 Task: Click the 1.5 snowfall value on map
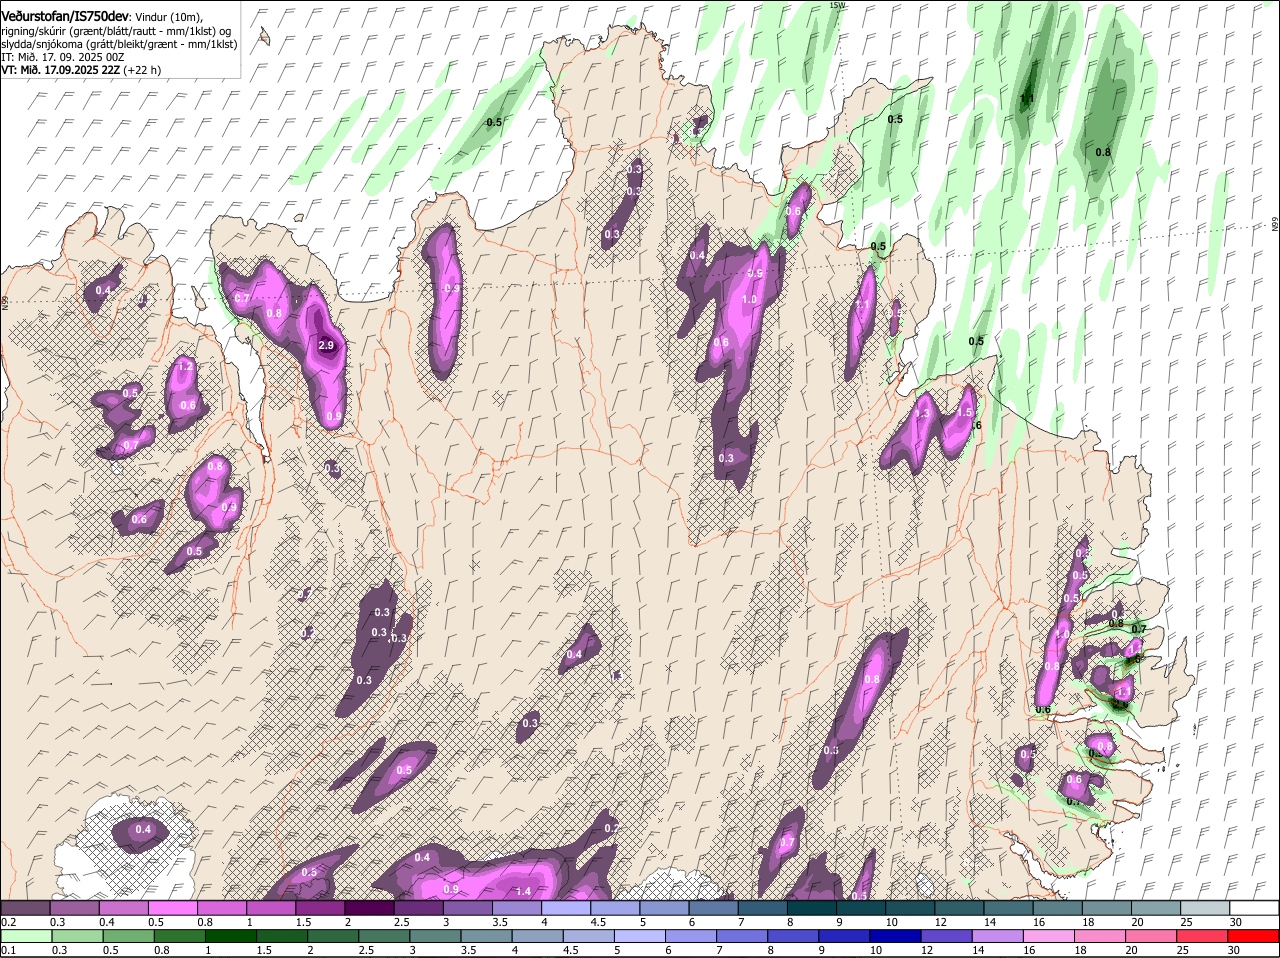(965, 412)
